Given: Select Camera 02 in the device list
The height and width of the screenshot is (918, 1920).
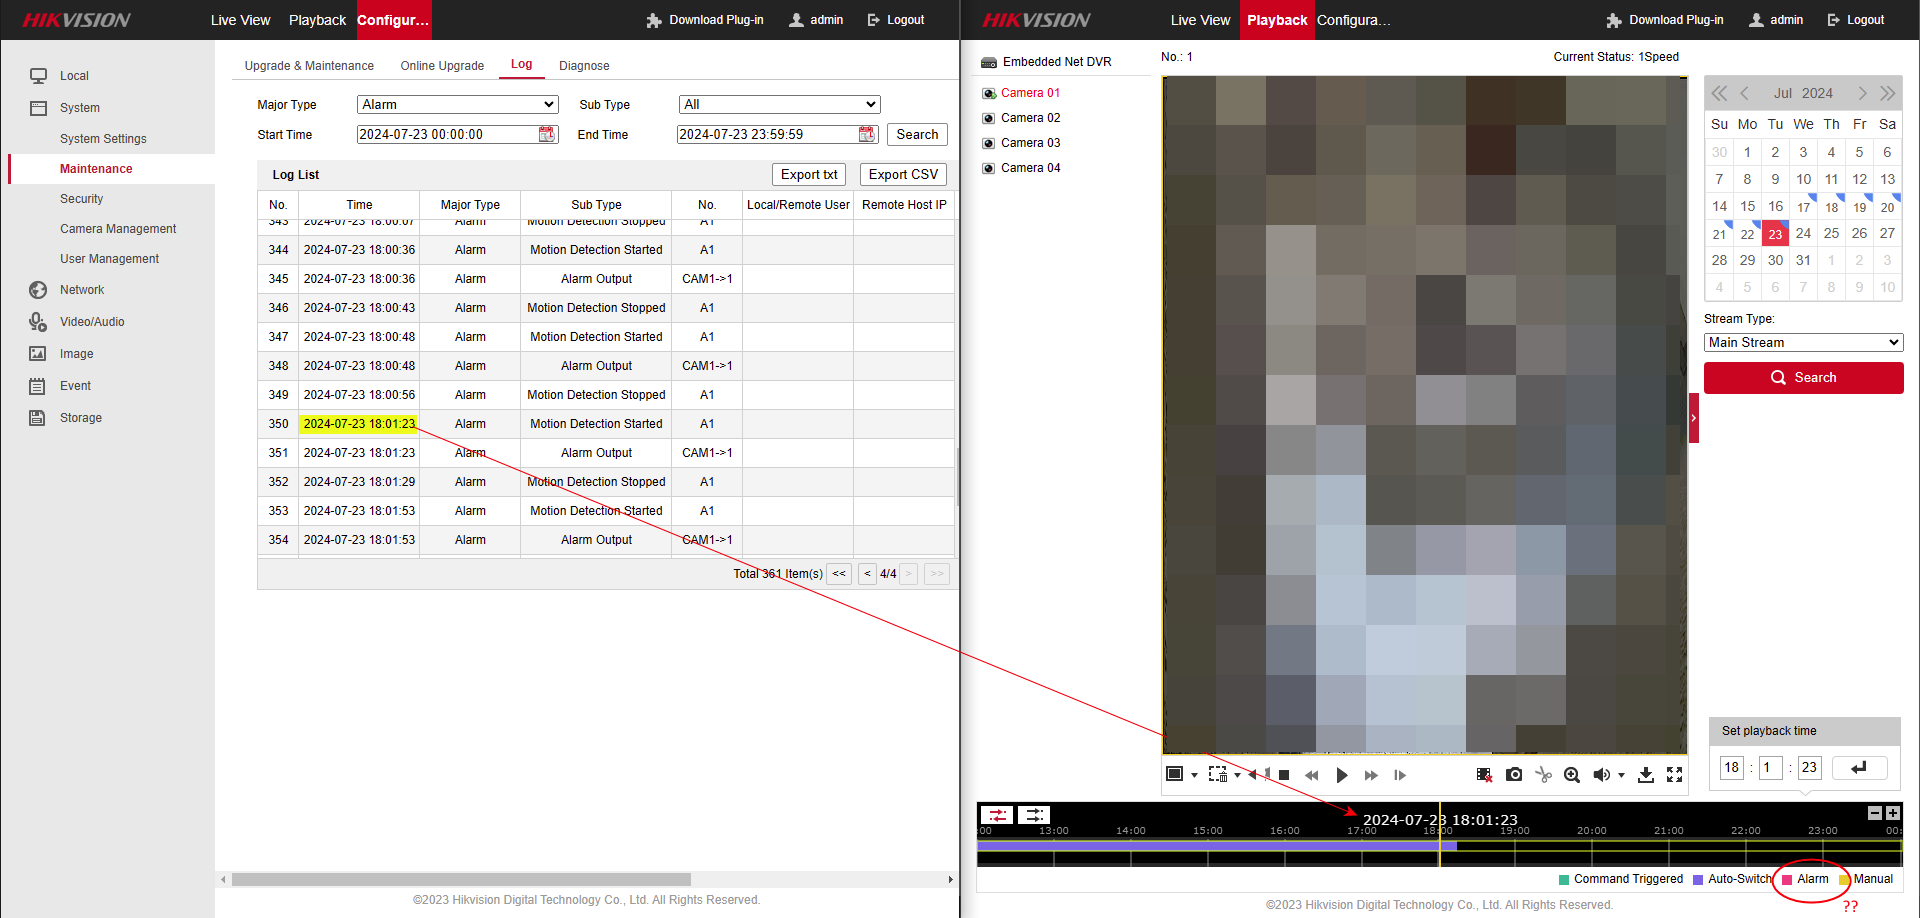Looking at the screenshot, I should pyautogui.click(x=1030, y=118).
